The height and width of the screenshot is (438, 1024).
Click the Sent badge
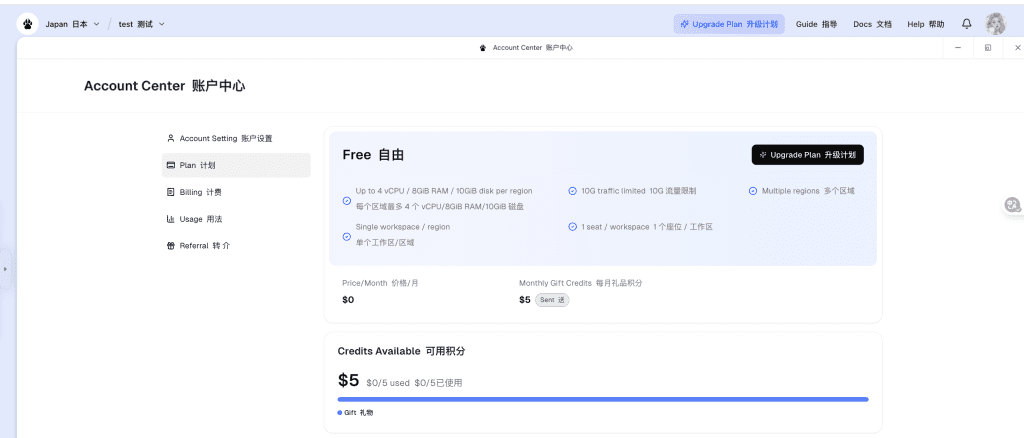pos(552,300)
